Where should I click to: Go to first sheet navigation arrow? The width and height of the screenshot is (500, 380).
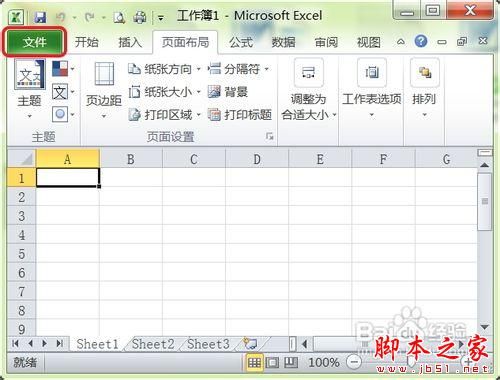(15, 343)
